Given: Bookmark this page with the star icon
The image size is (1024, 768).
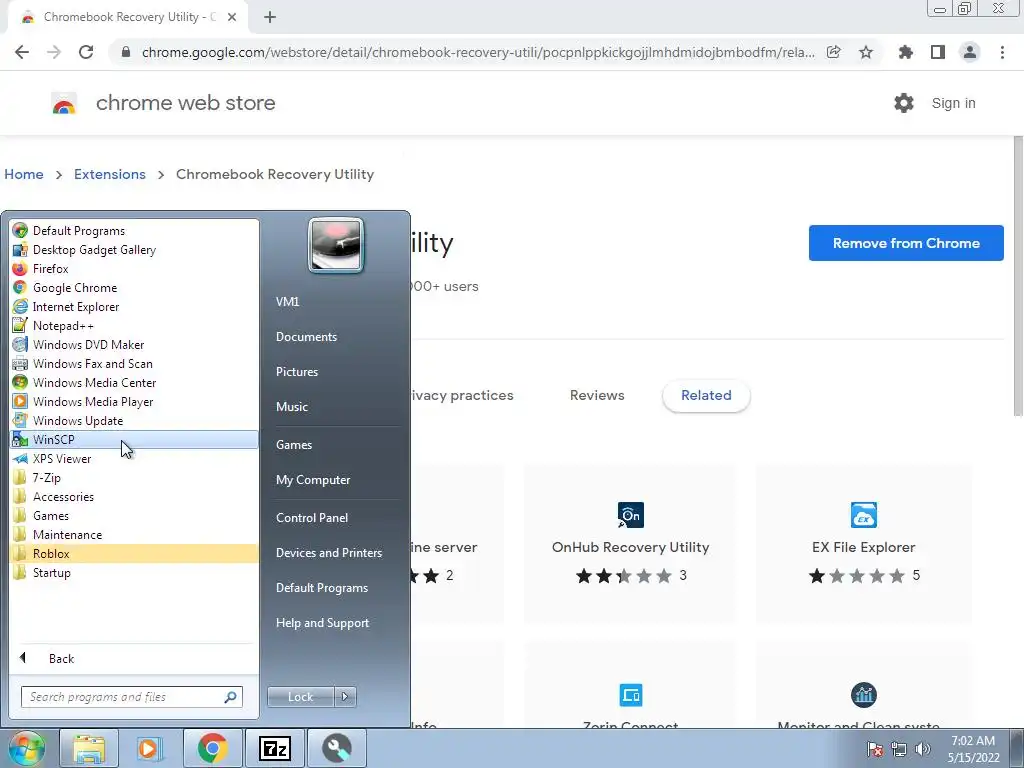Looking at the screenshot, I should tap(866, 52).
